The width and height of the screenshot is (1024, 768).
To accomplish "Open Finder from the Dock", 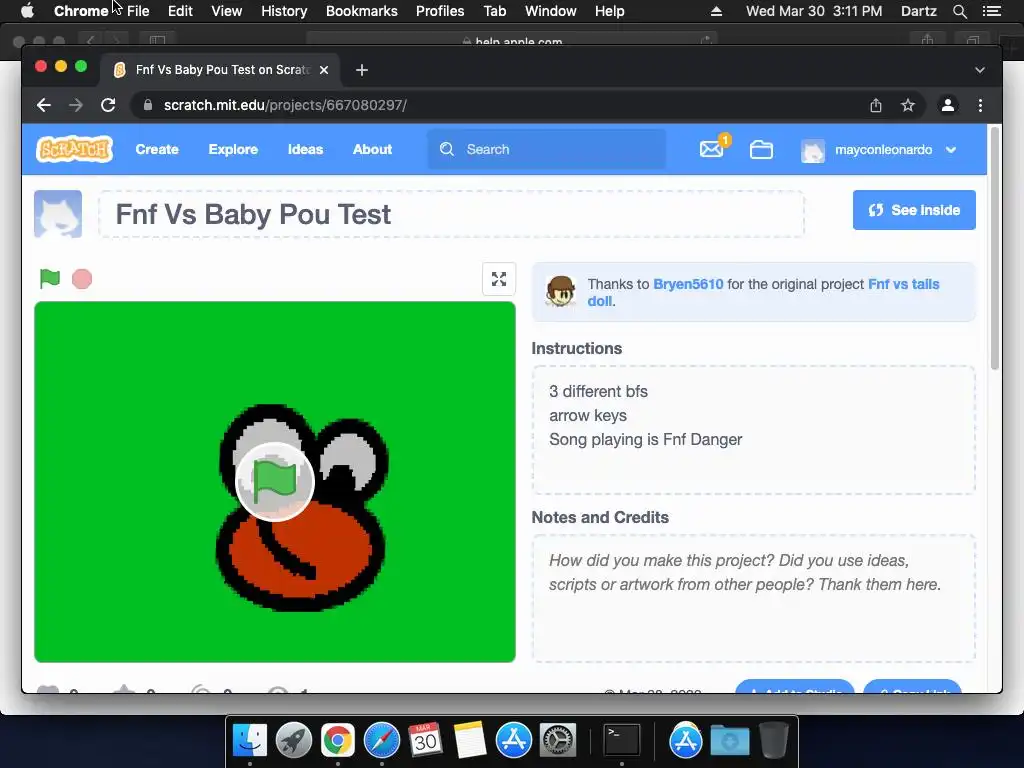I will (250, 740).
